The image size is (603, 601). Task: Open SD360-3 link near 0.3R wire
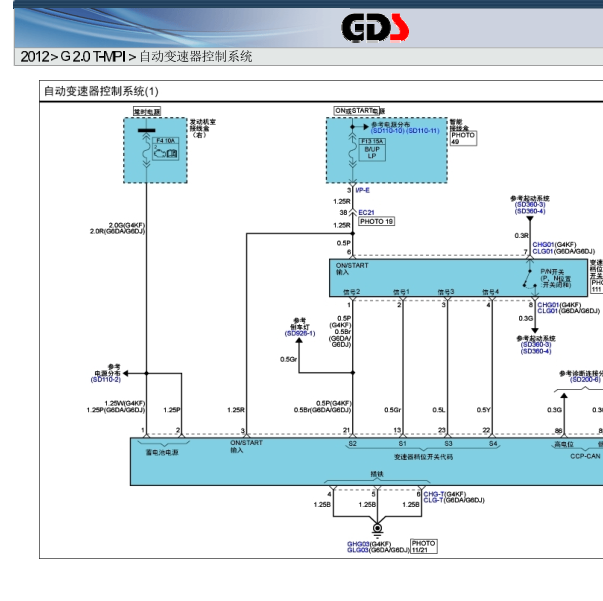pyautogui.click(x=530, y=205)
